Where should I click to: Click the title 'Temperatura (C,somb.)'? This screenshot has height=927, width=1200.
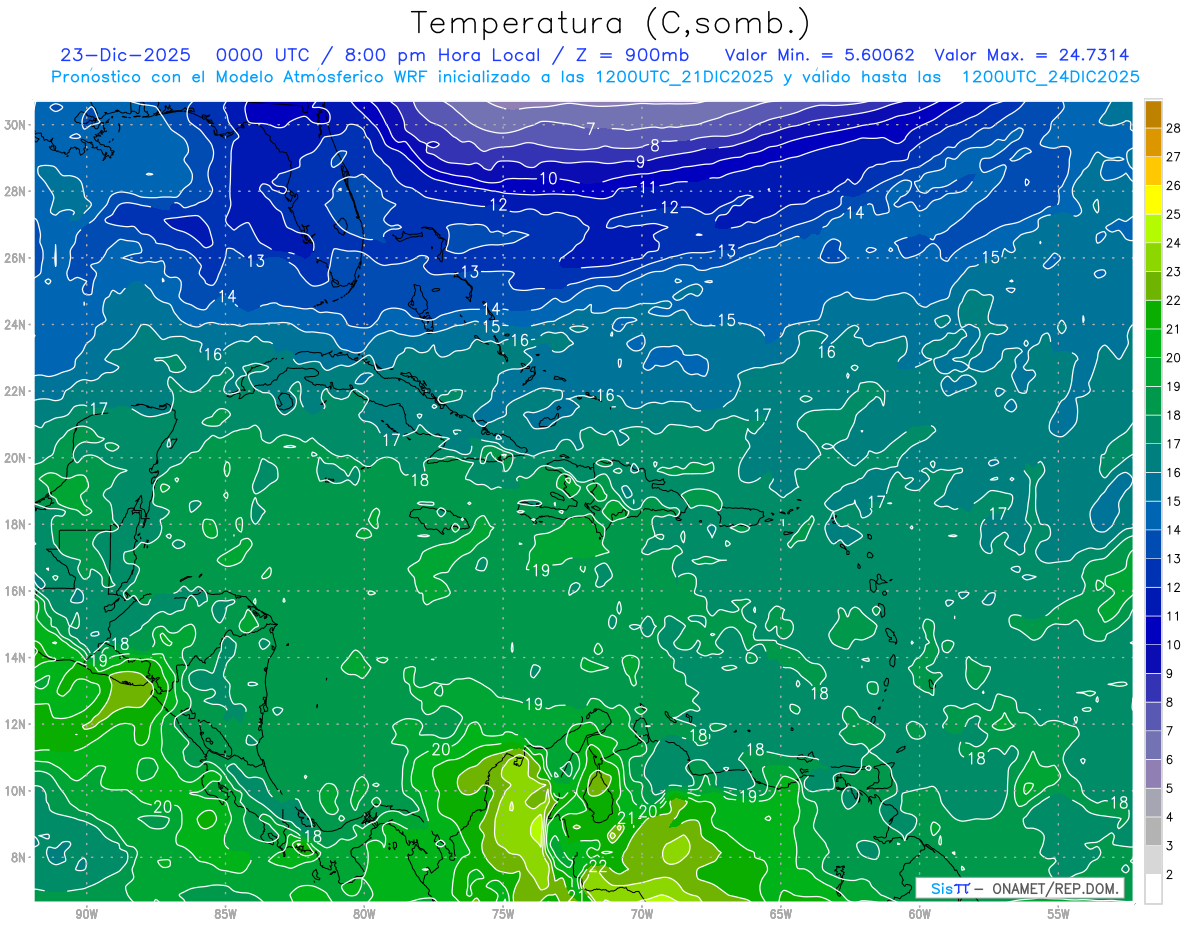click(x=611, y=24)
